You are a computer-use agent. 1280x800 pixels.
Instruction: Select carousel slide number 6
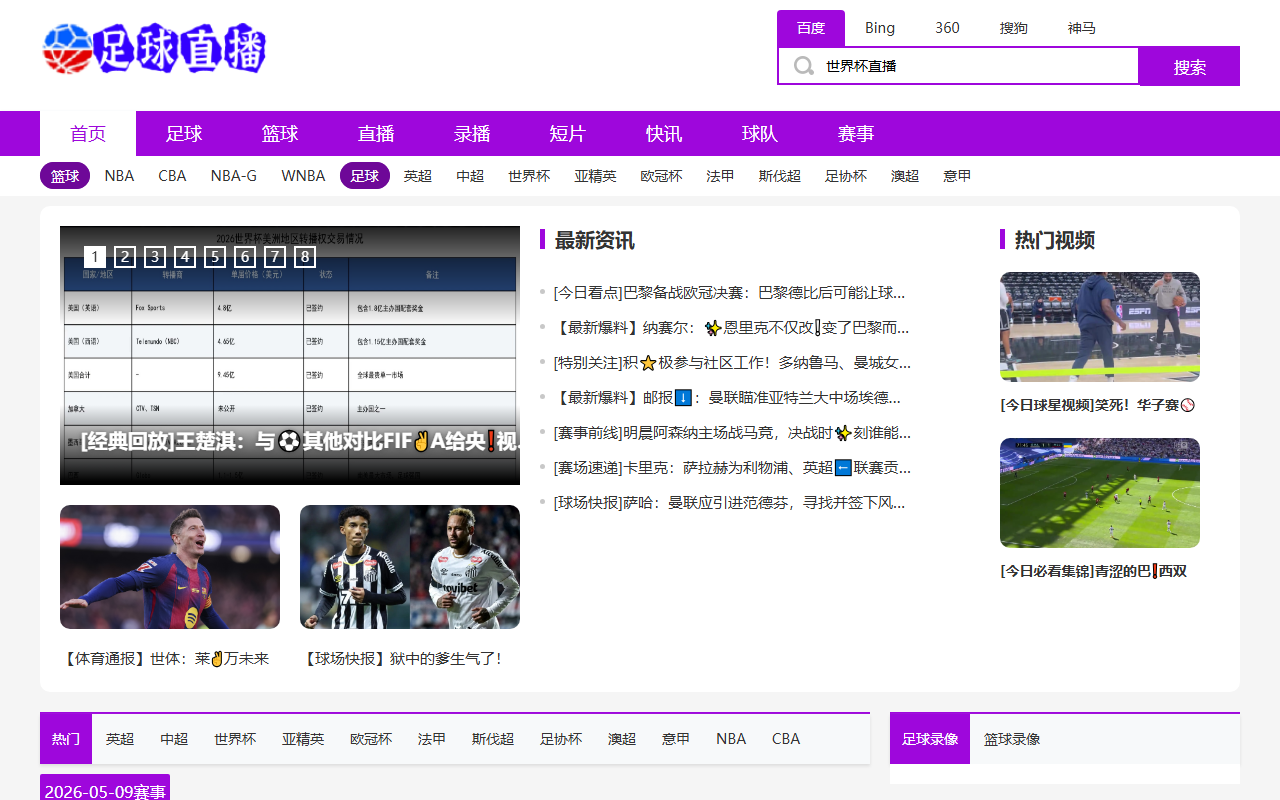click(244, 257)
